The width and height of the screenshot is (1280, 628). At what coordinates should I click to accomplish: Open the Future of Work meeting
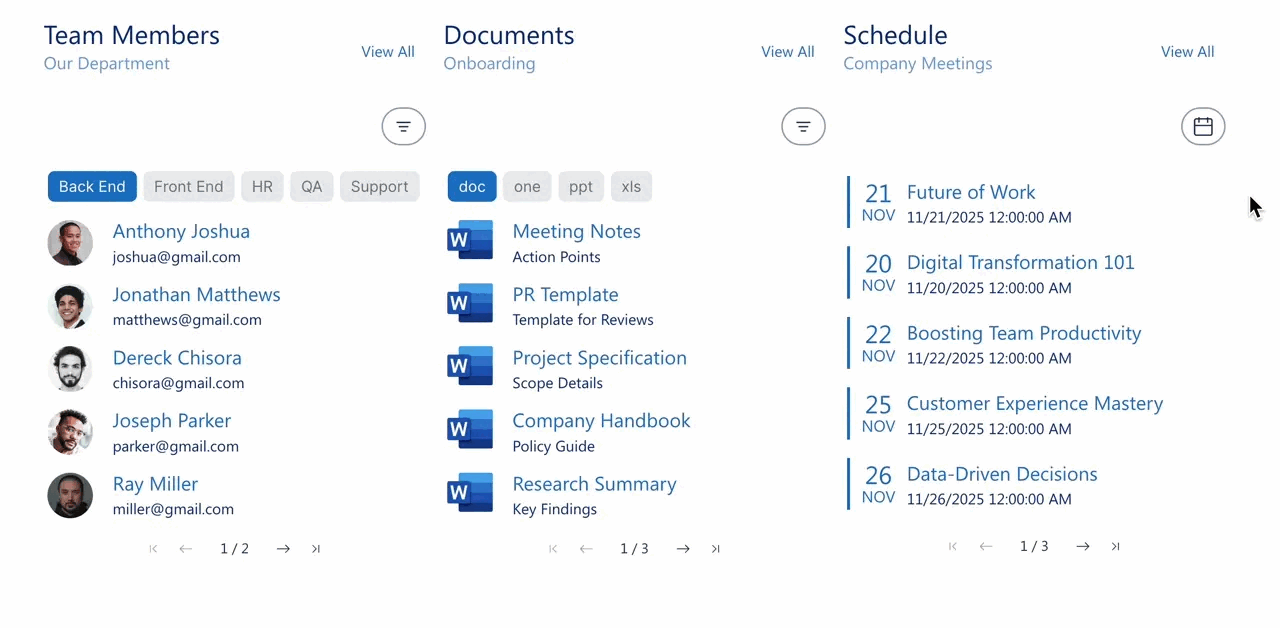pyautogui.click(x=971, y=192)
